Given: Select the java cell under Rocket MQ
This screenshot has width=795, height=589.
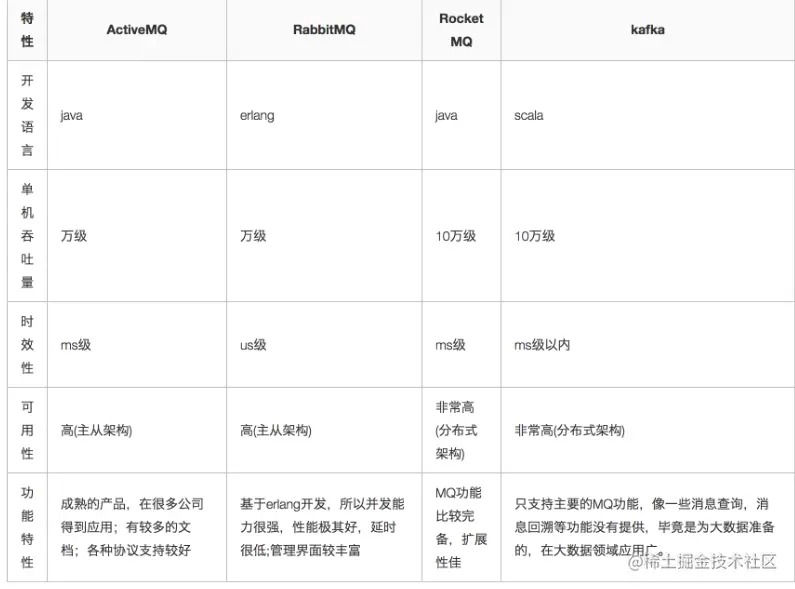Looking at the screenshot, I should point(461,115).
